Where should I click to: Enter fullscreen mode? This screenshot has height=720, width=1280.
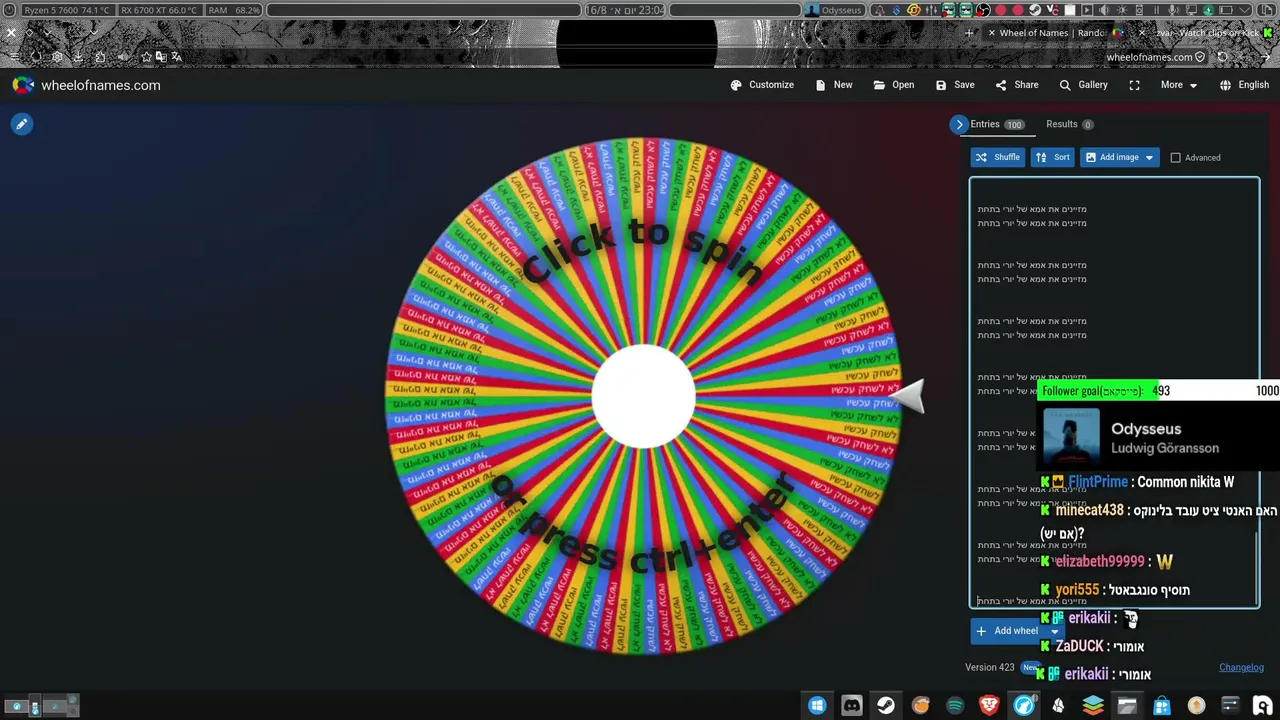click(x=1134, y=85)
